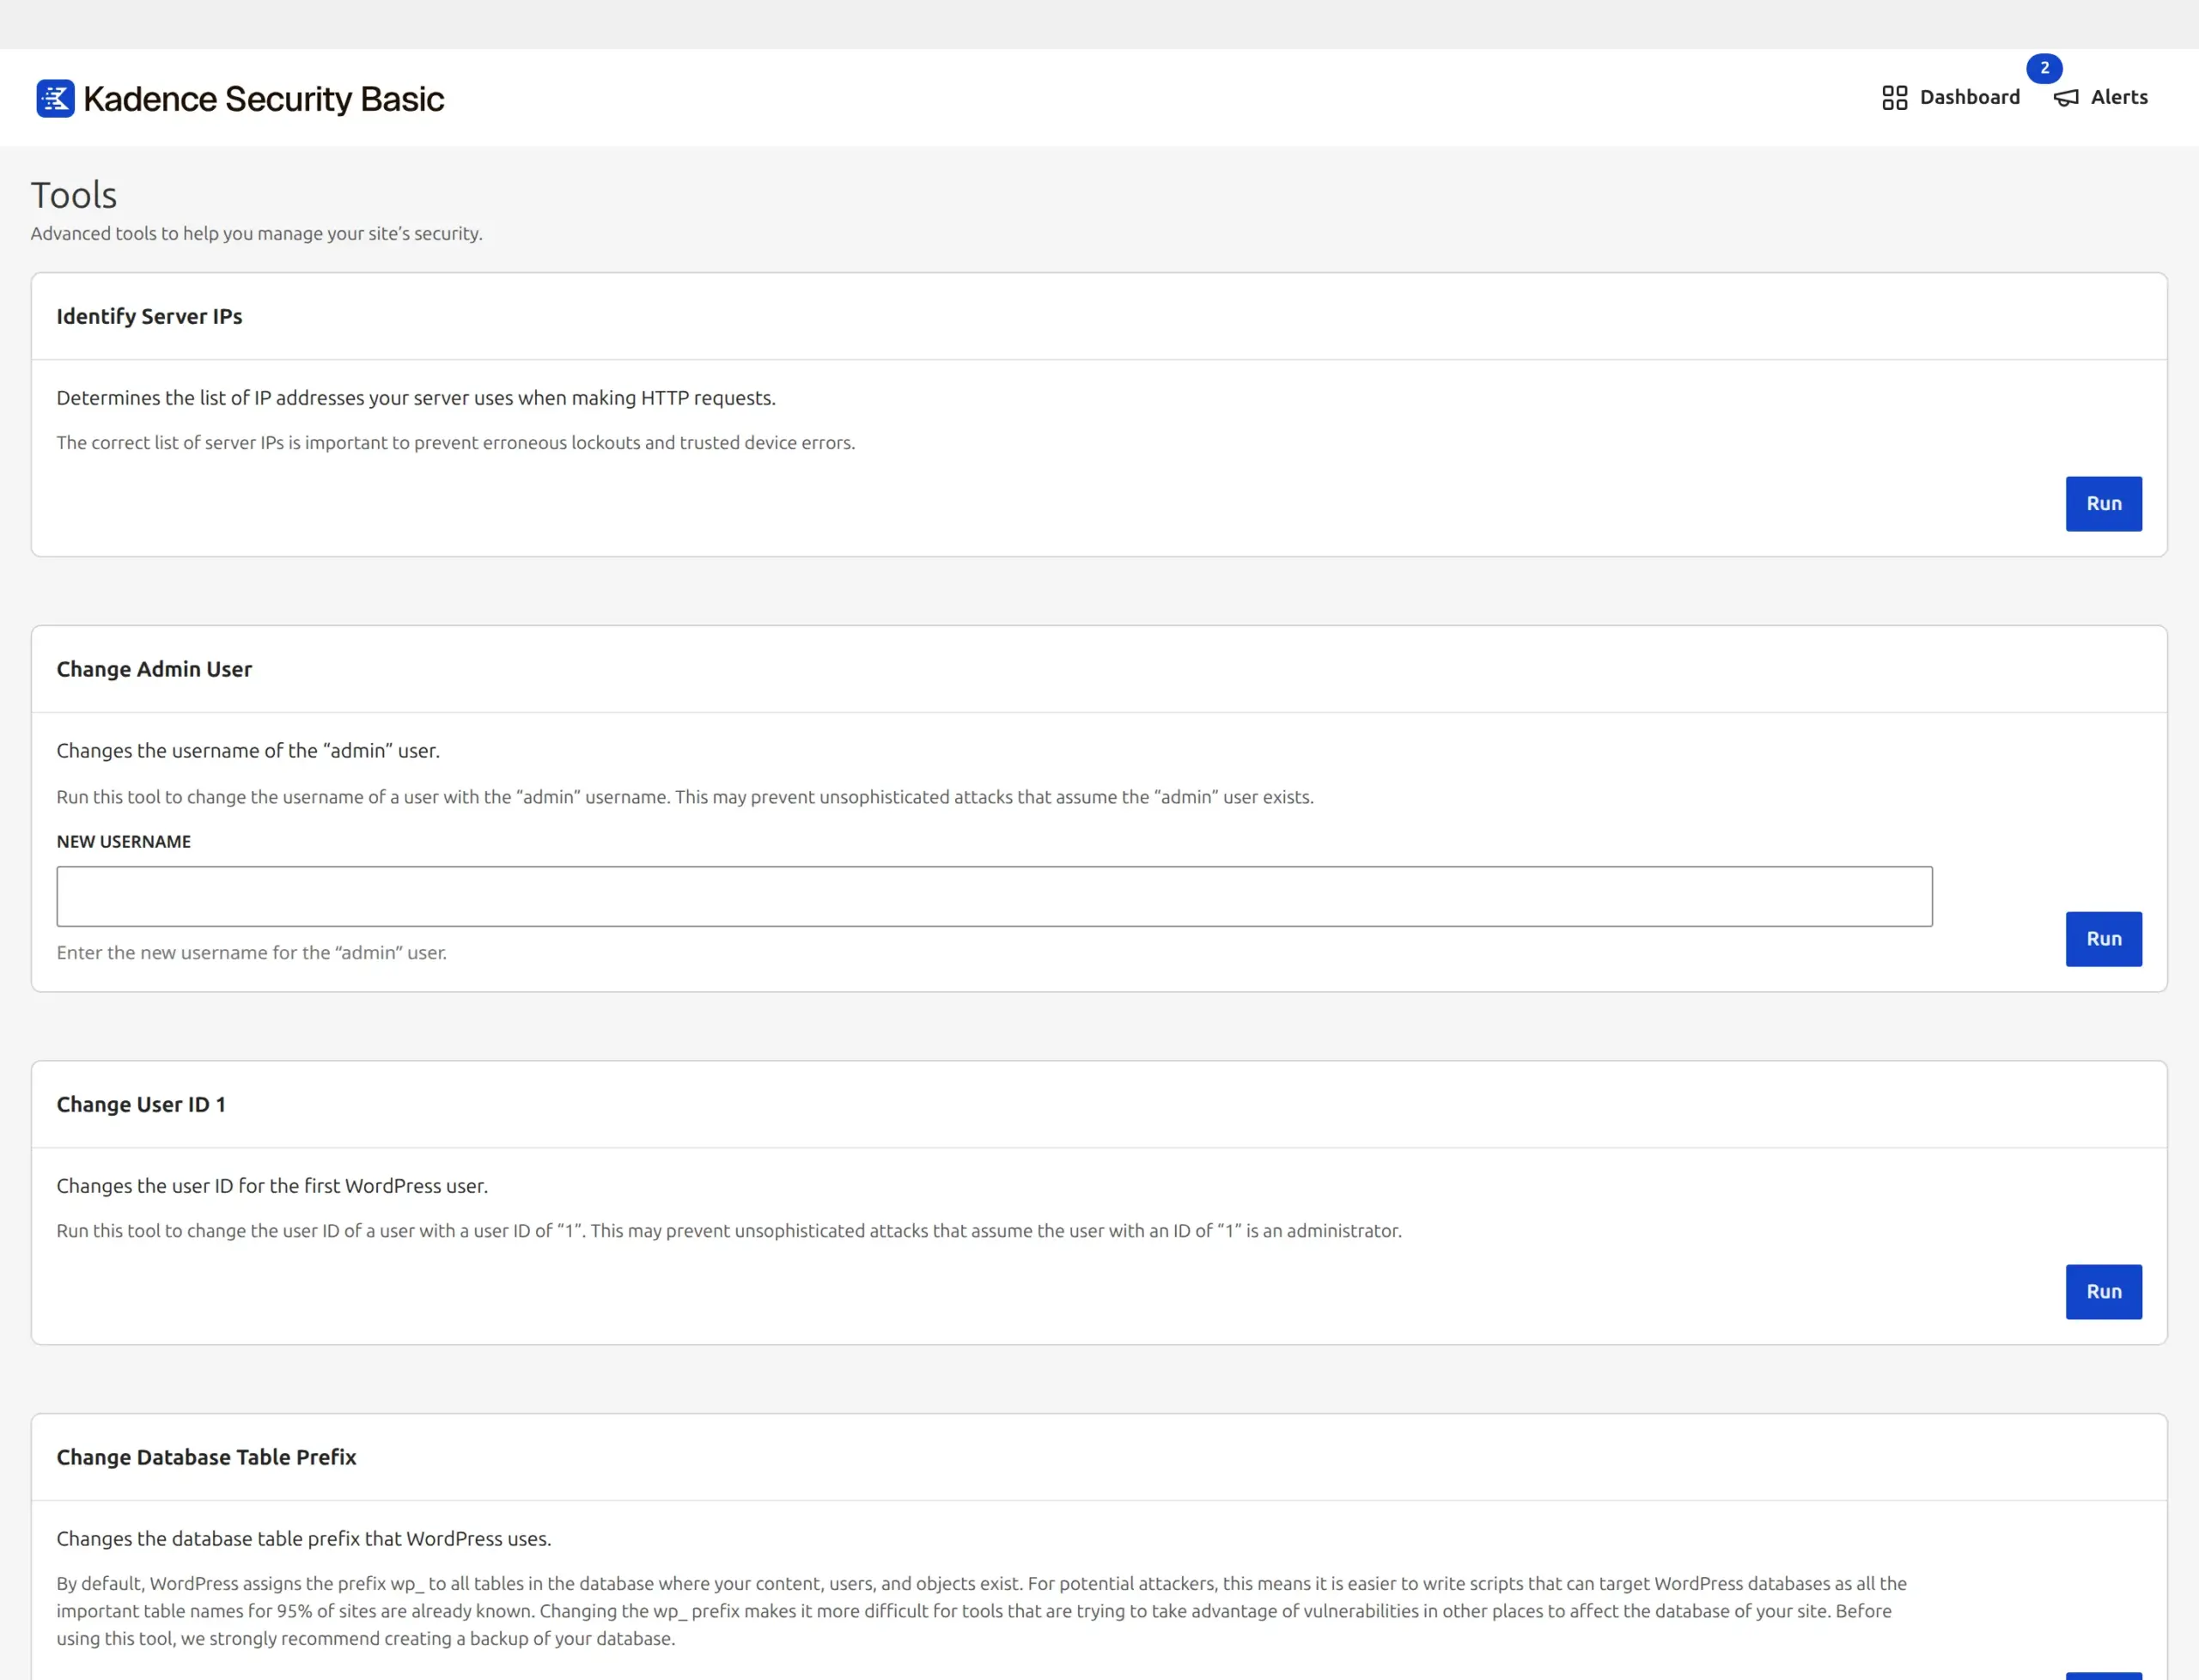Focus the New Username input field
2199x1680 pixels.
coord(994,896)
